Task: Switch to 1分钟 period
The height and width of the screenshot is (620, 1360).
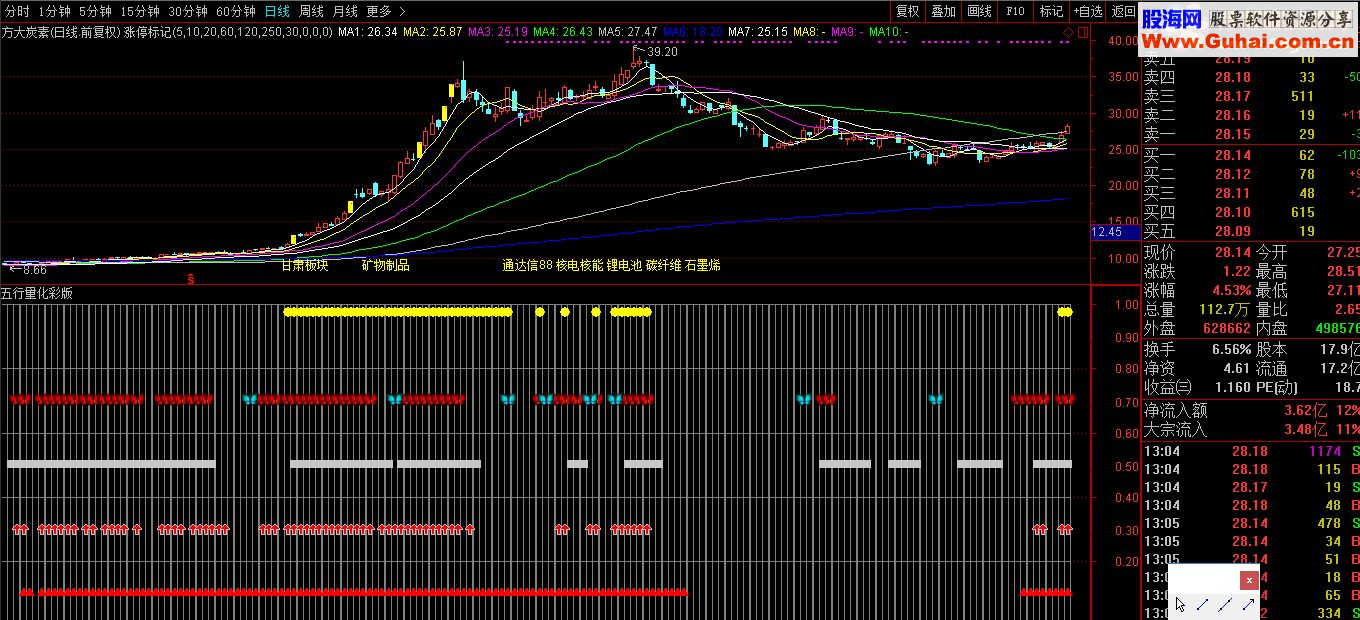Action: [54, 11]
